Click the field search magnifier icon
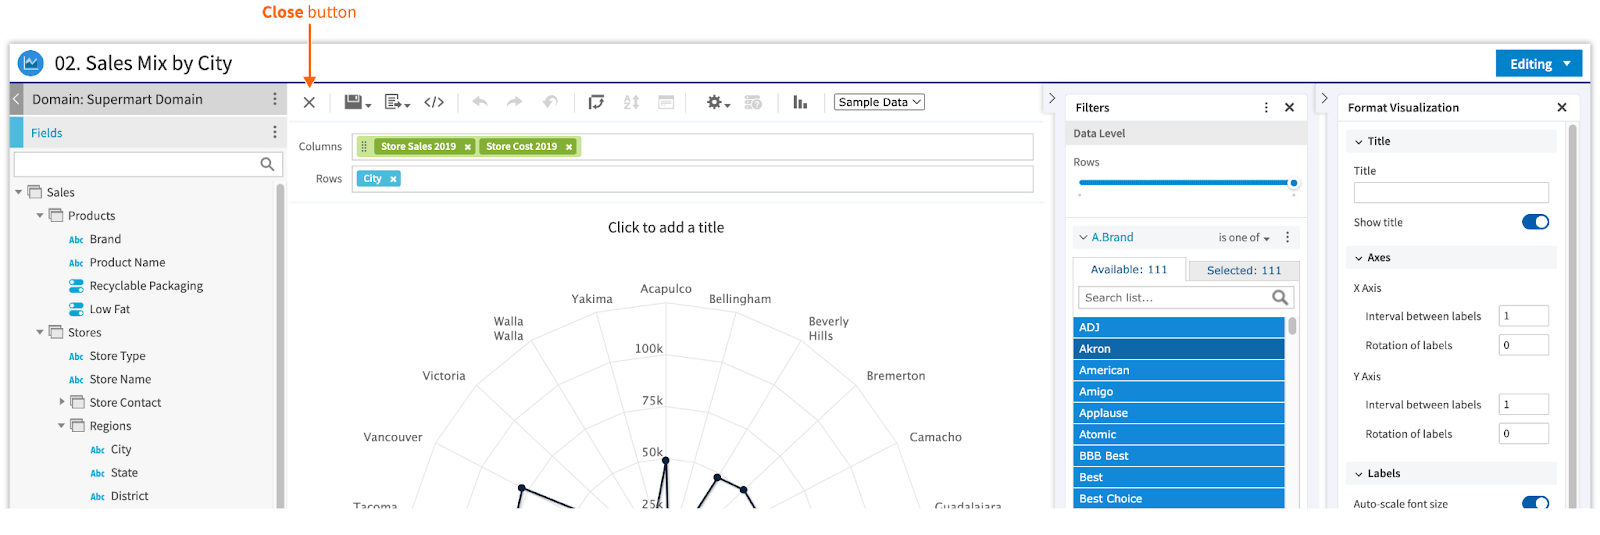The height and width of the screenshot is (535, 1600). click(x=267, y=164)
